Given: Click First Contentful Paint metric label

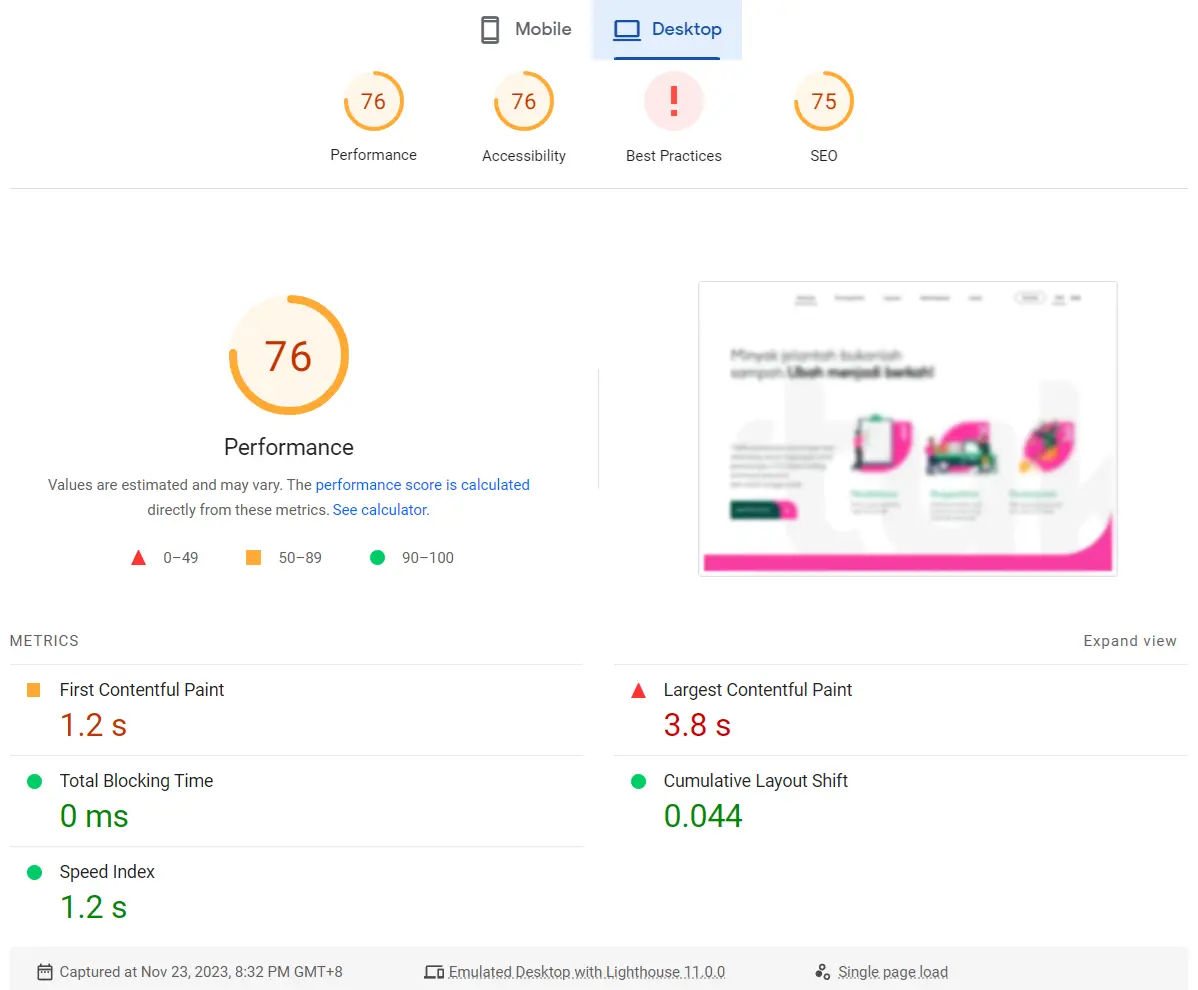Looking at the screenshot, I should (x=141, y=690).
